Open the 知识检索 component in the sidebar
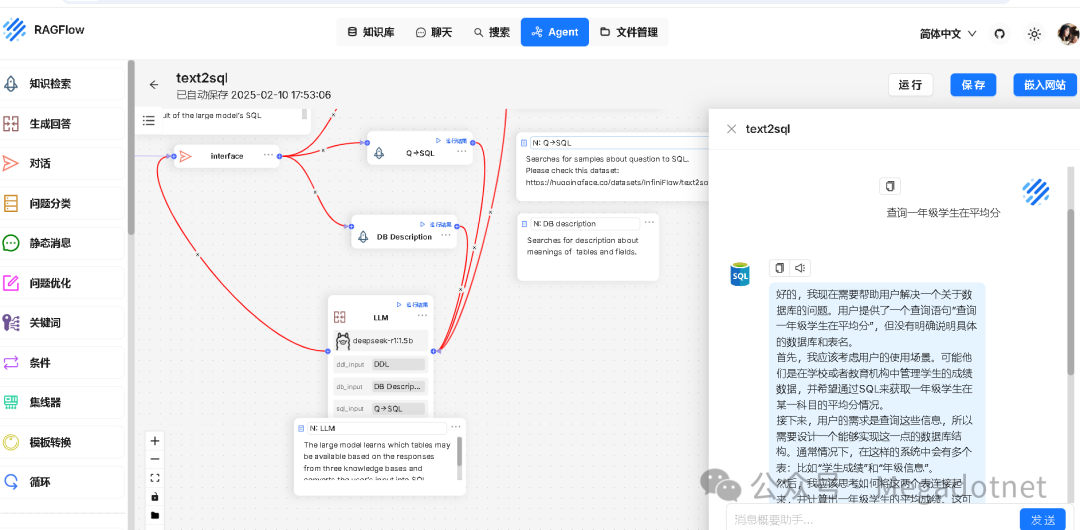 pos(50,84)
